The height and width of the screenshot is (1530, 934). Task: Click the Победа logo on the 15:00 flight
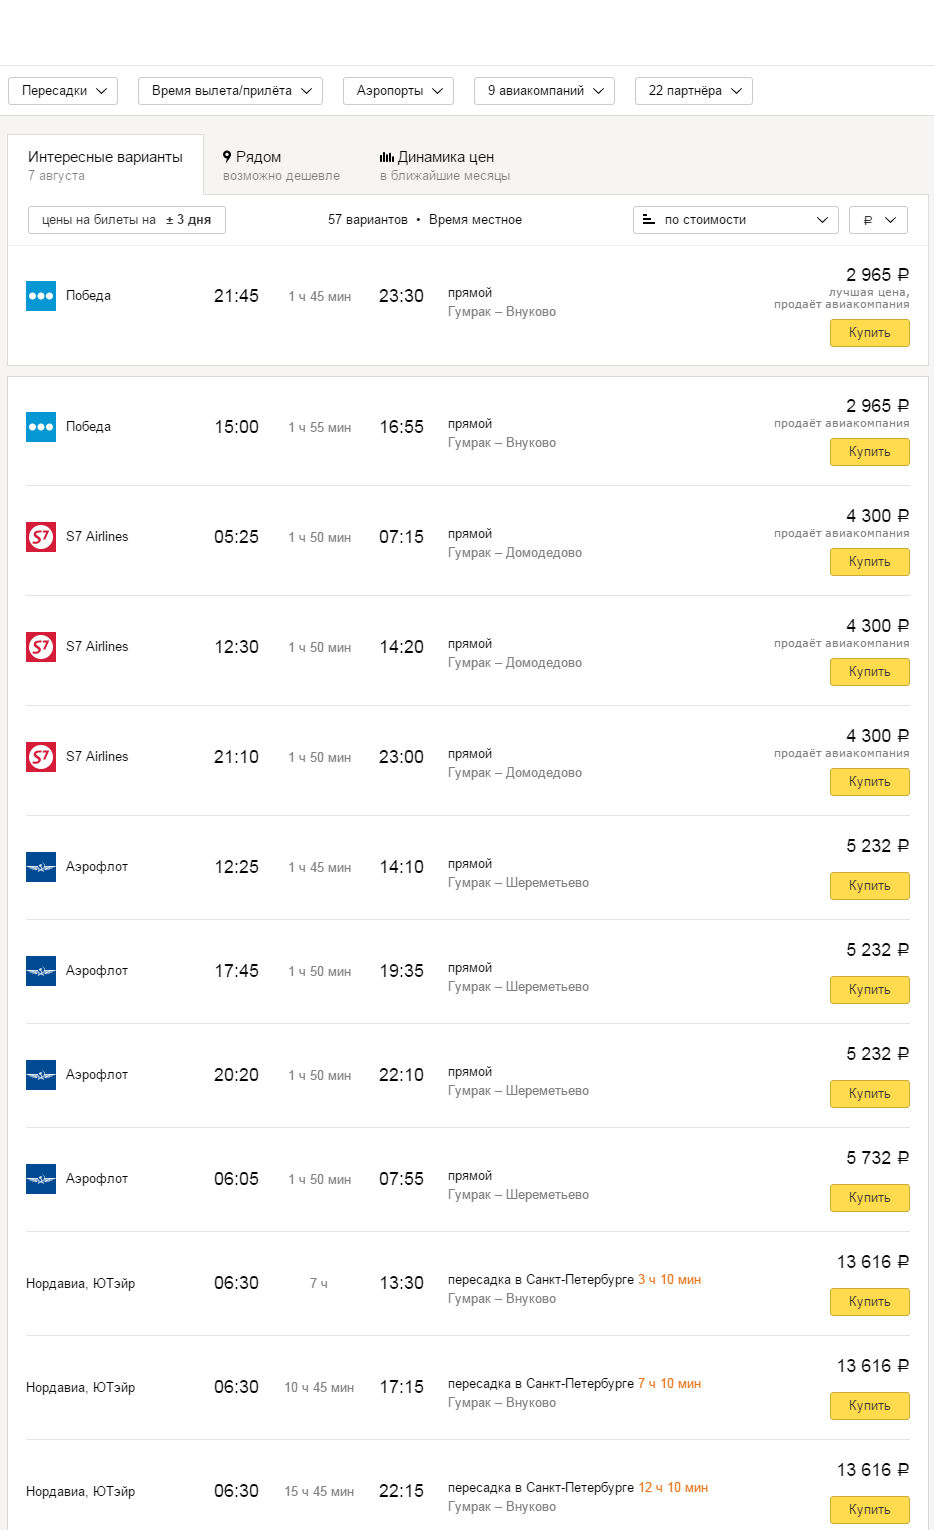[x=41, y=427]
